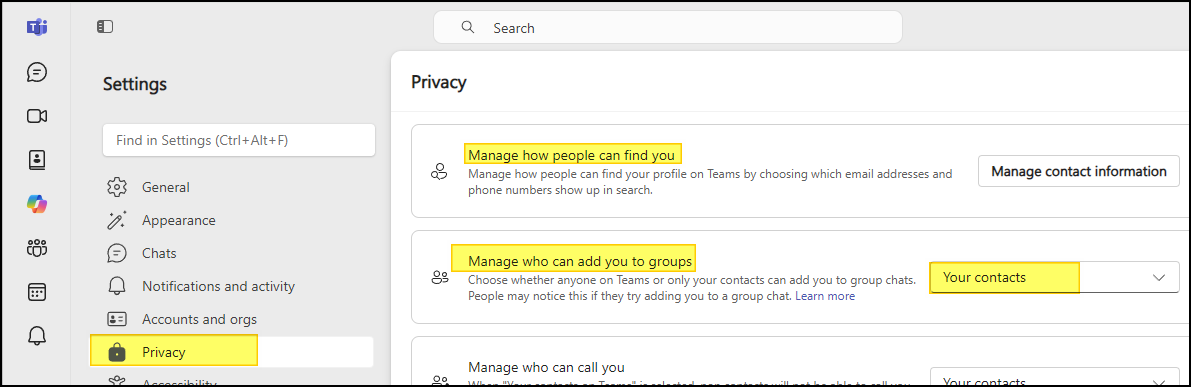Click Manage contact information button
Screen dimensions: 1191x387
click(1079, 171)
